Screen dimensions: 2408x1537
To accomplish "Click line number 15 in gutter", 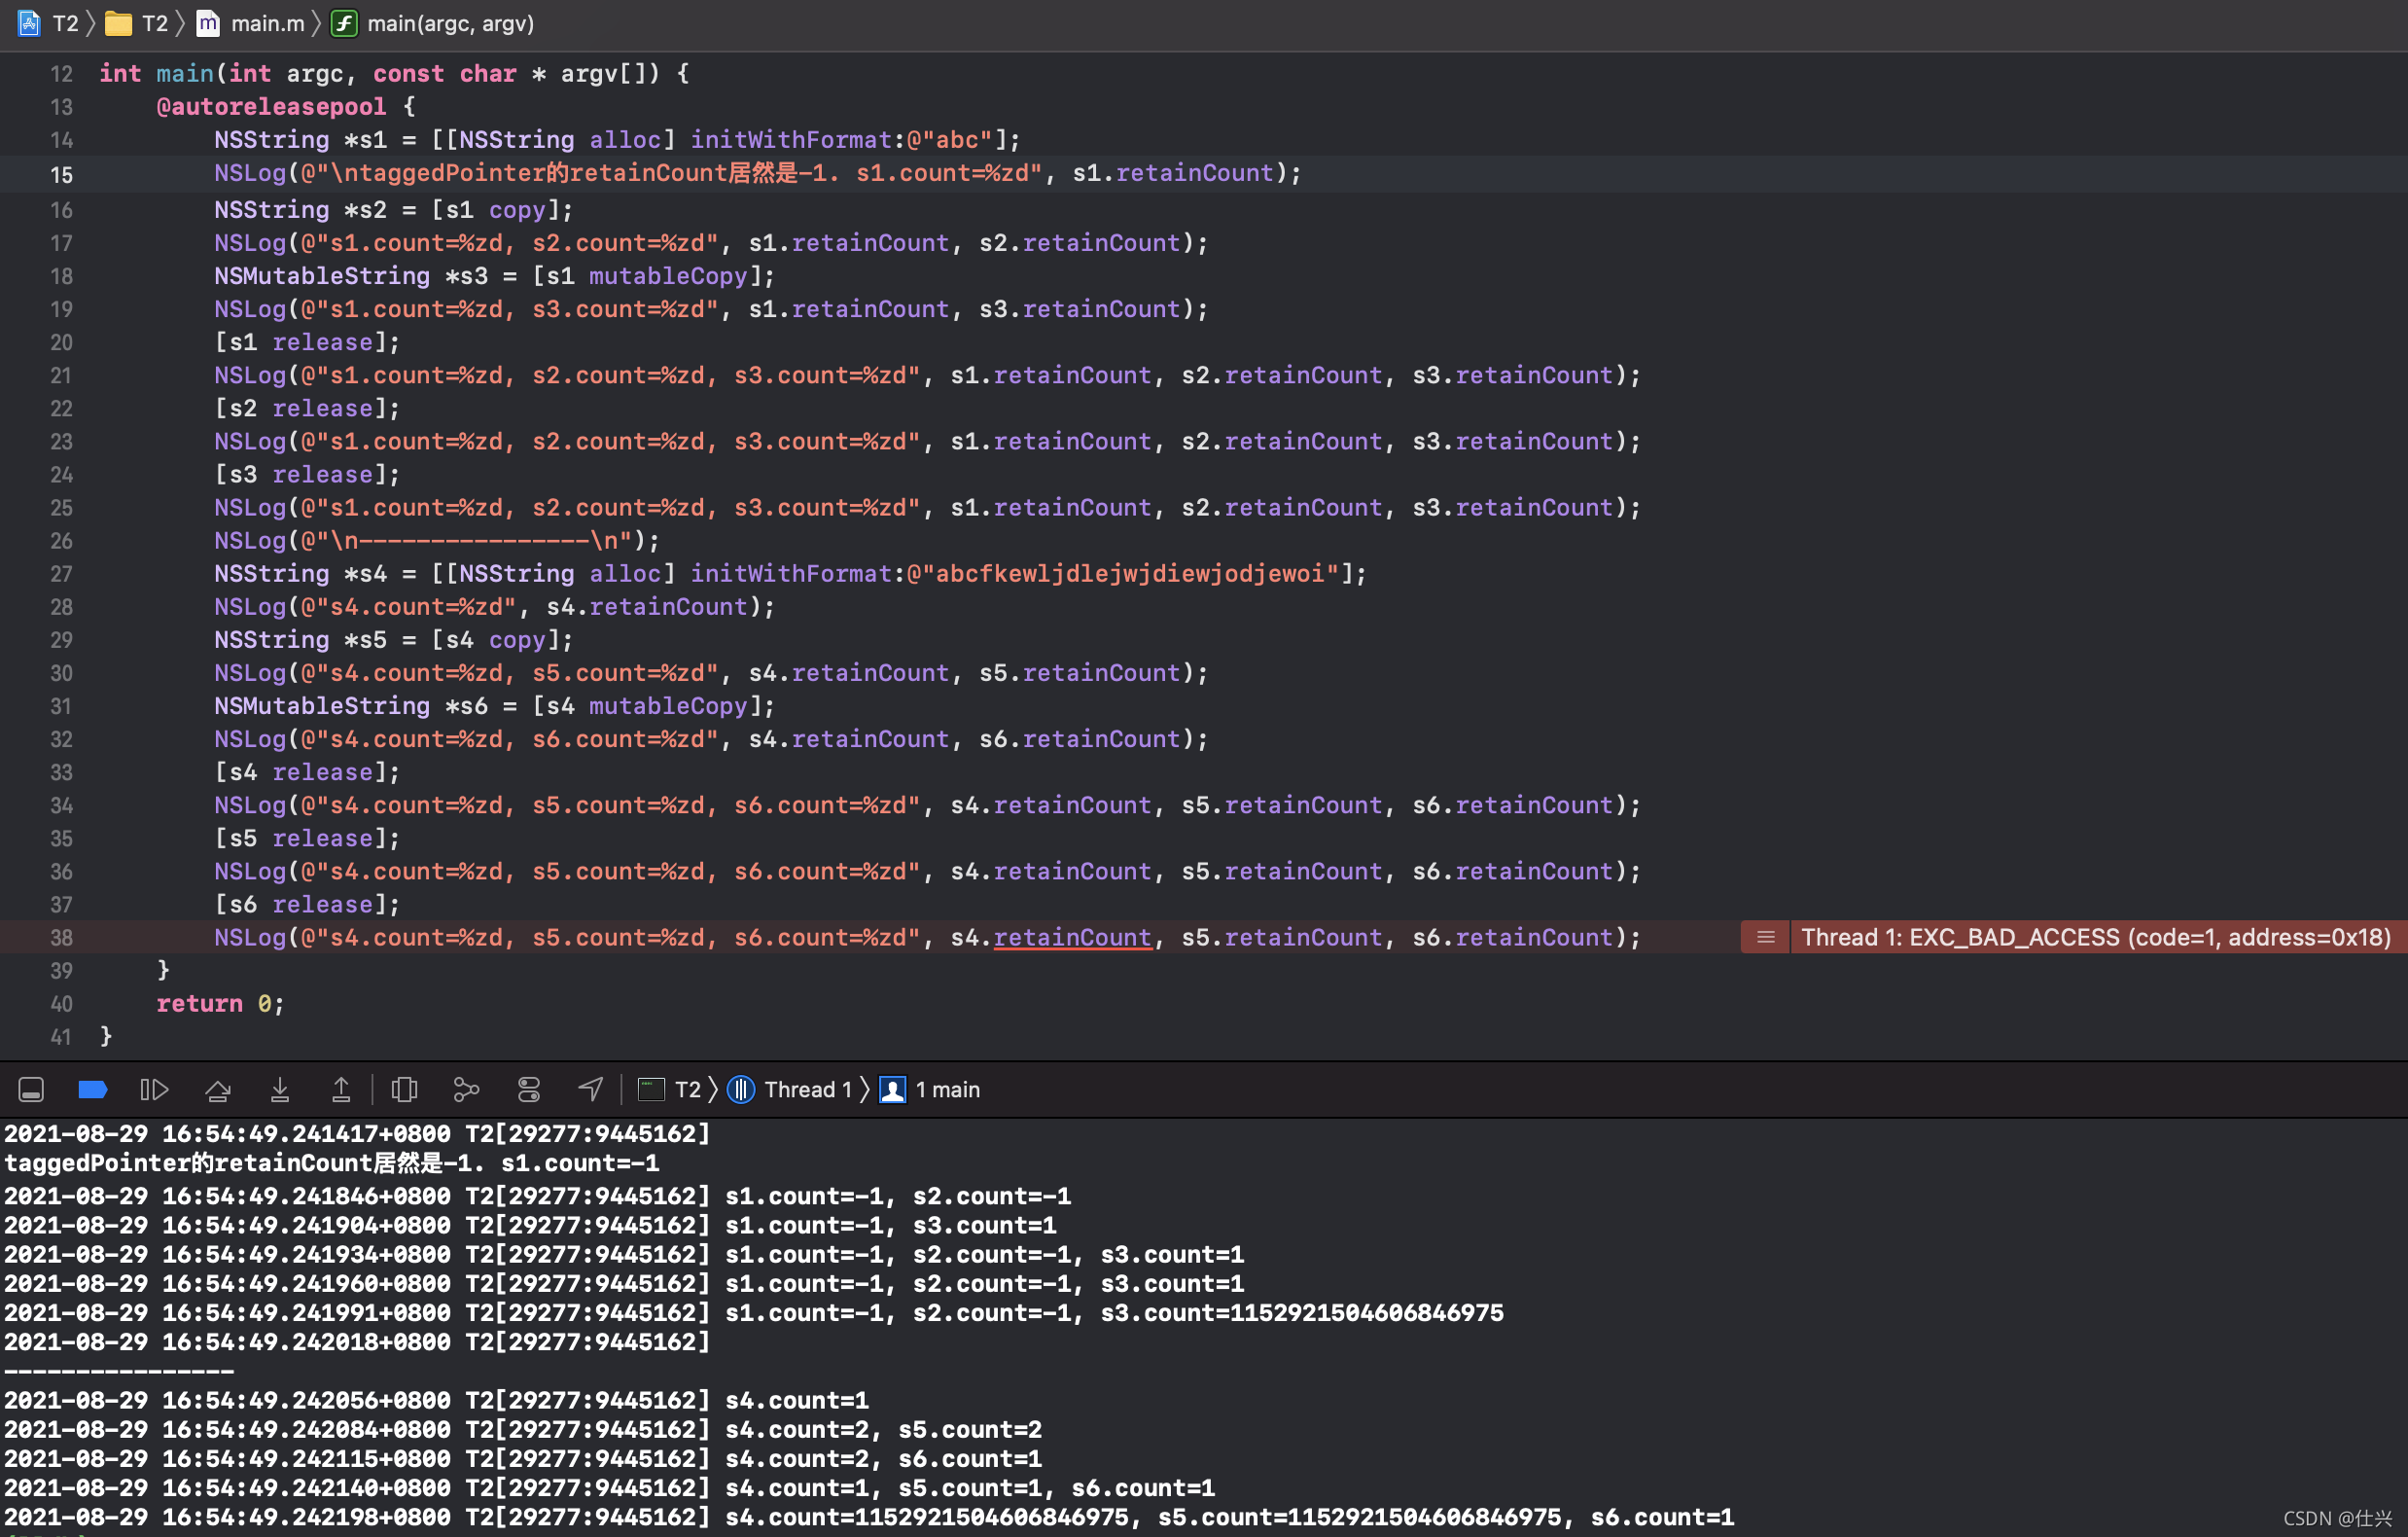I will [61, 174].
